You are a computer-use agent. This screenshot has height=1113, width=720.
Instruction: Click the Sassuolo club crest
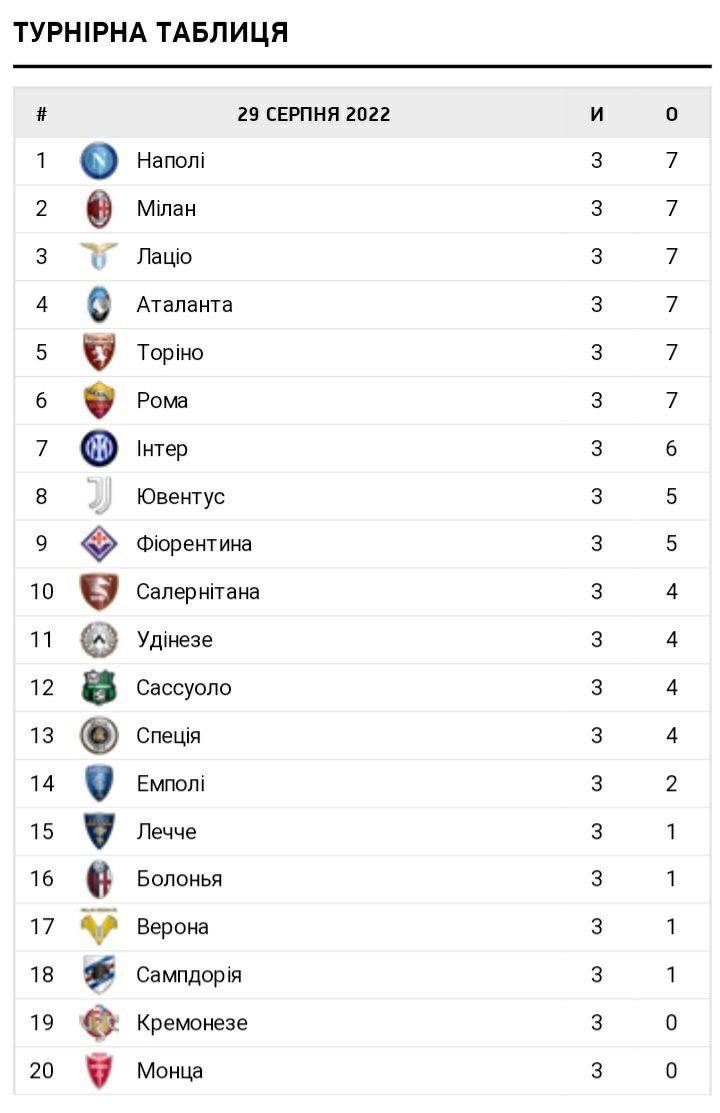(x=99, y=688)
